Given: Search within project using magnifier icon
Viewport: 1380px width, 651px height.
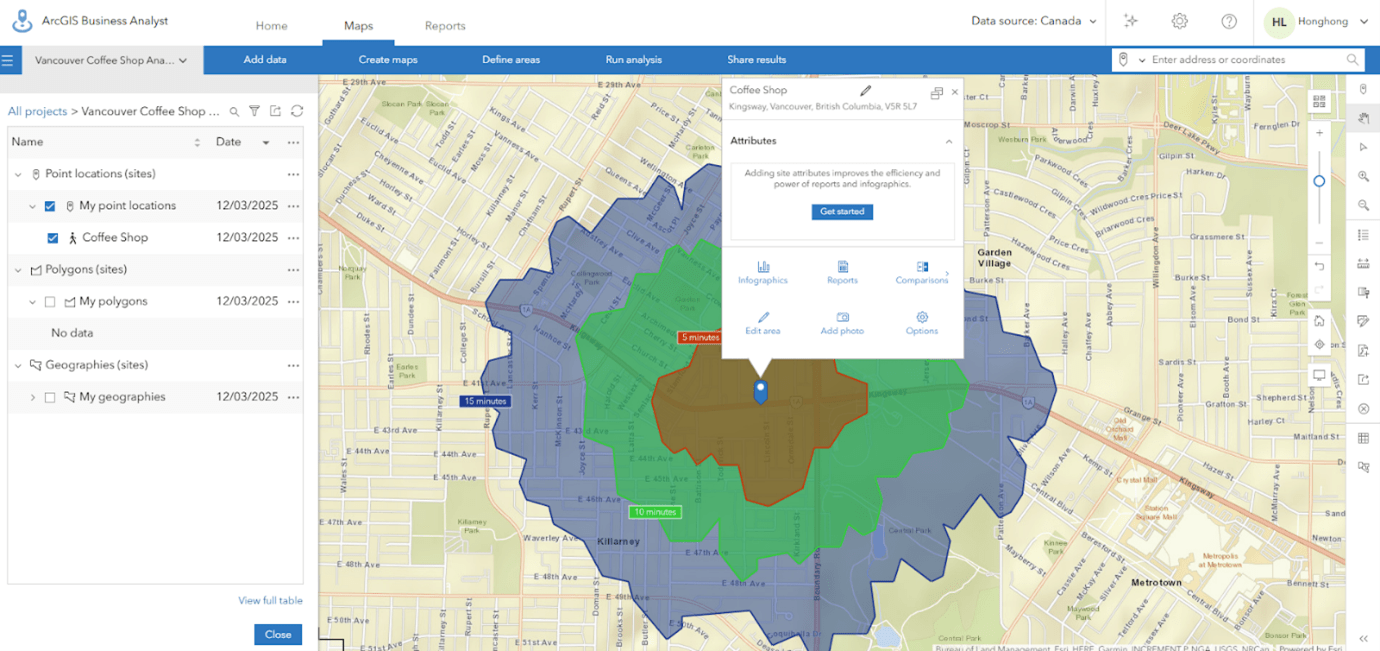Looking at the screenshot, I should (x=234, y=112).
